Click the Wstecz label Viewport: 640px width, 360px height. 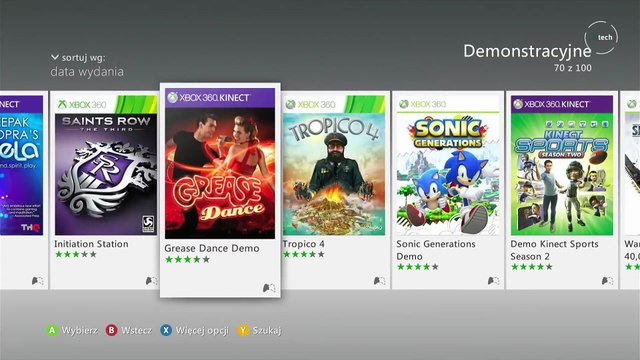tap(136, 330)
